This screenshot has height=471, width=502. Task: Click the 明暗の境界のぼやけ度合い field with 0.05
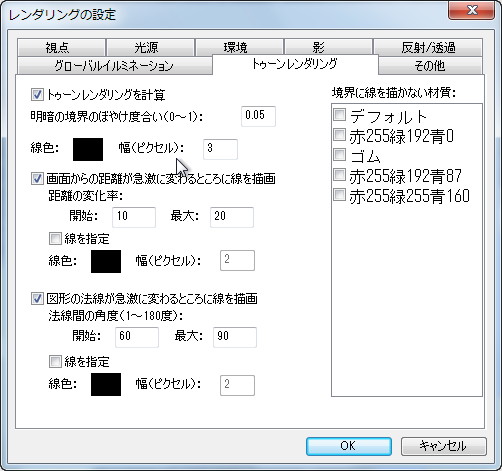pos(258,116)
